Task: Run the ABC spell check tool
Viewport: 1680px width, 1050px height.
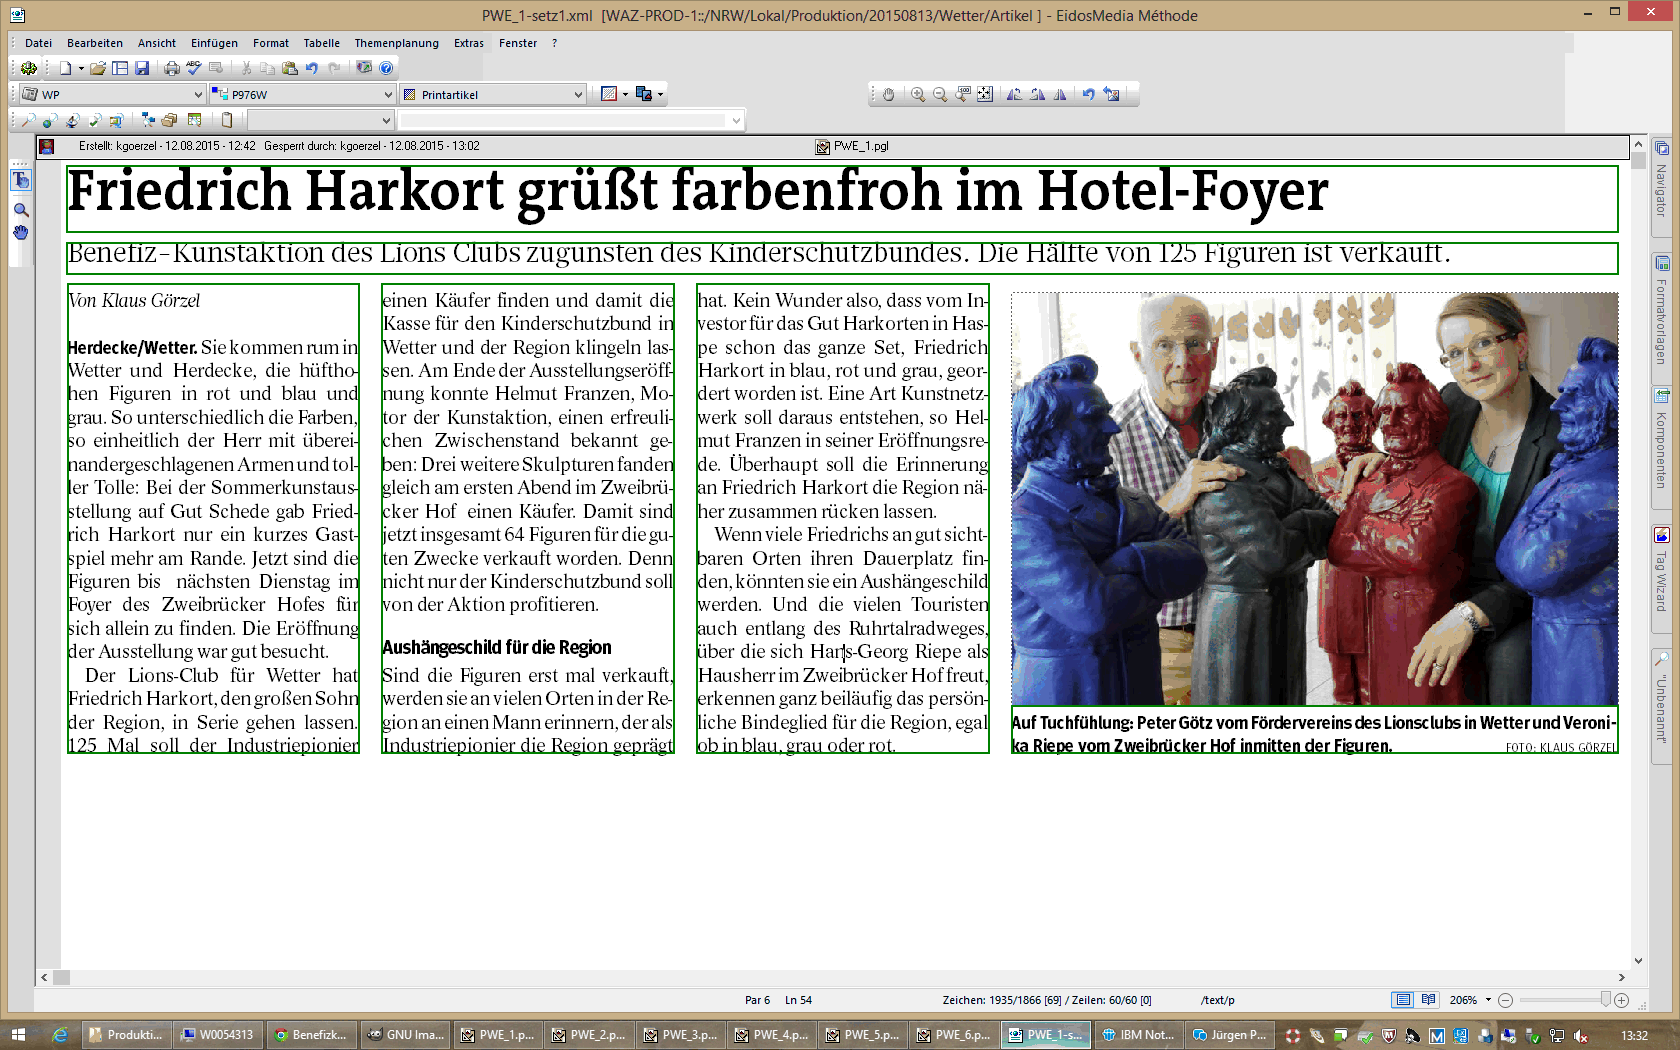Action: coord(194,68)
